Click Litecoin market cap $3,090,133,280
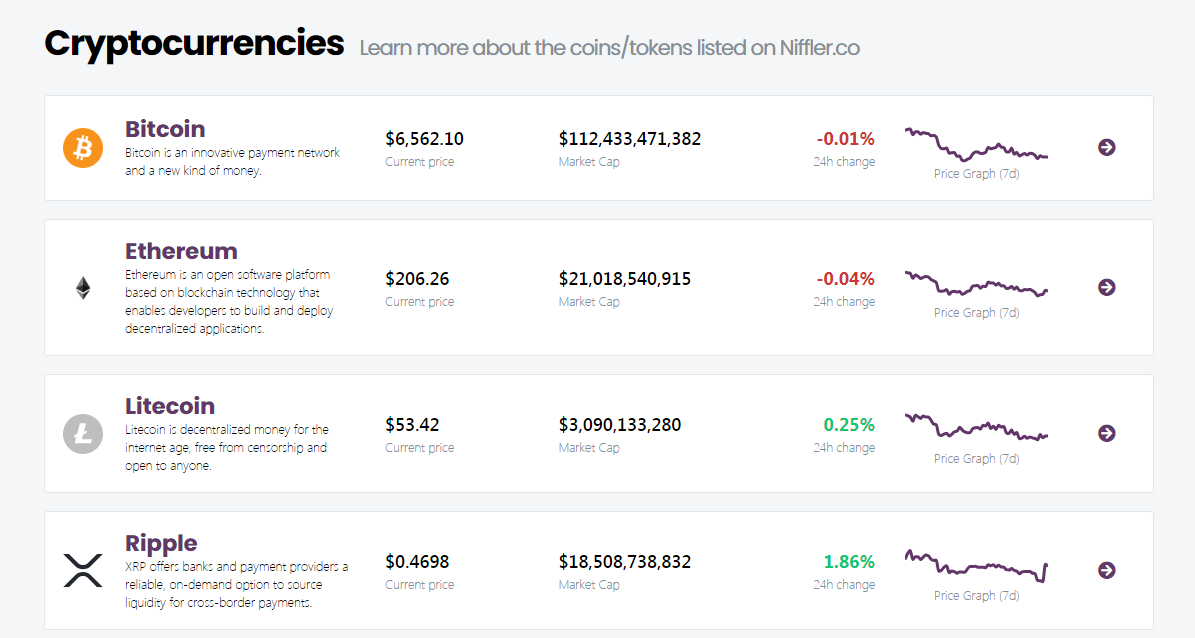 620,425
